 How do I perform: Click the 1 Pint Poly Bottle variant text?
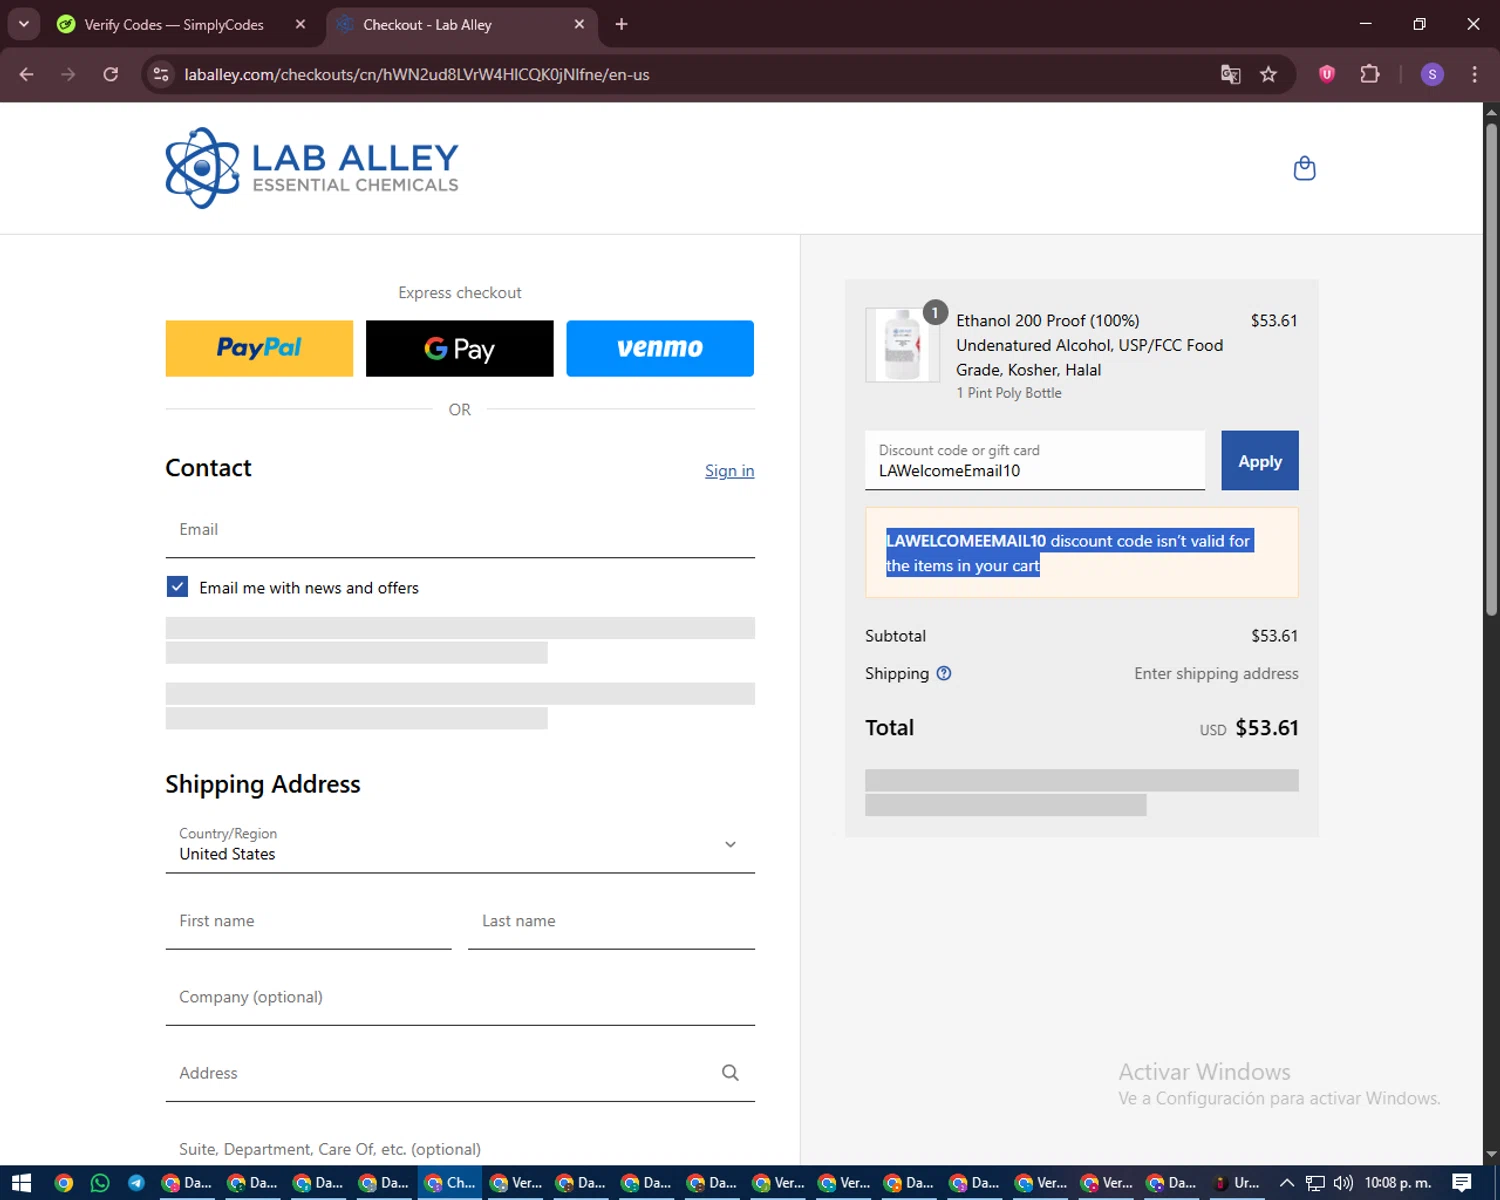[1009, 393]
